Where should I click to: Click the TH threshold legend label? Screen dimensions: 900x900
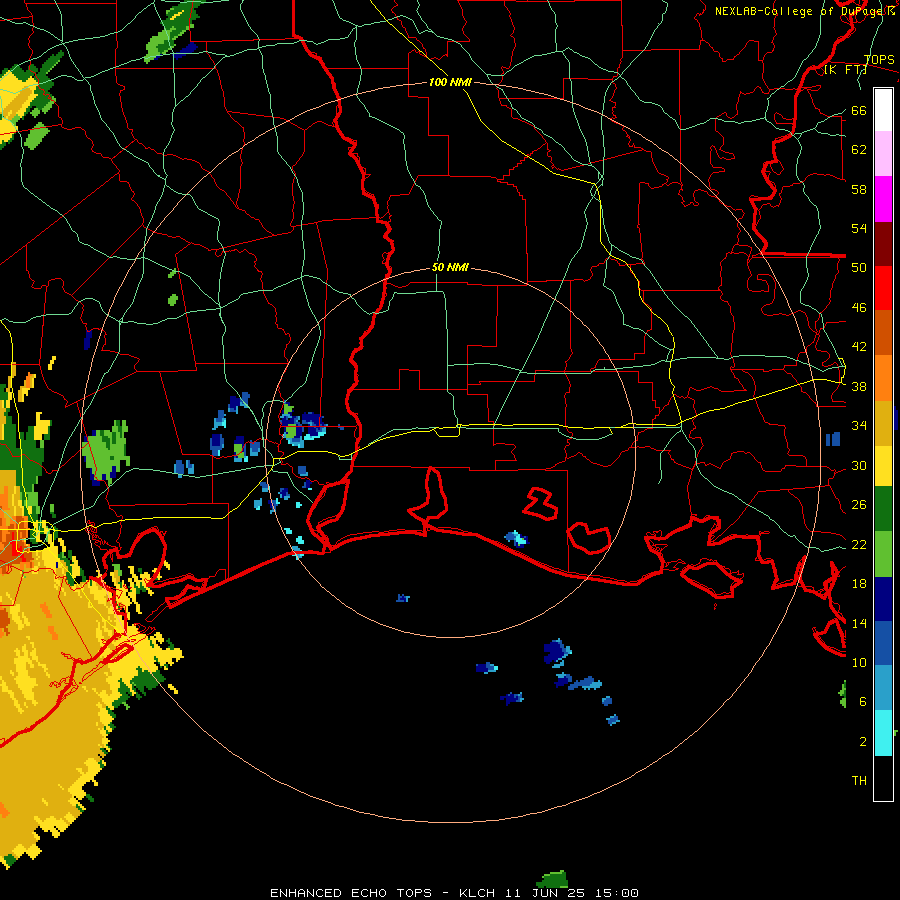click(x=859, y=781)
